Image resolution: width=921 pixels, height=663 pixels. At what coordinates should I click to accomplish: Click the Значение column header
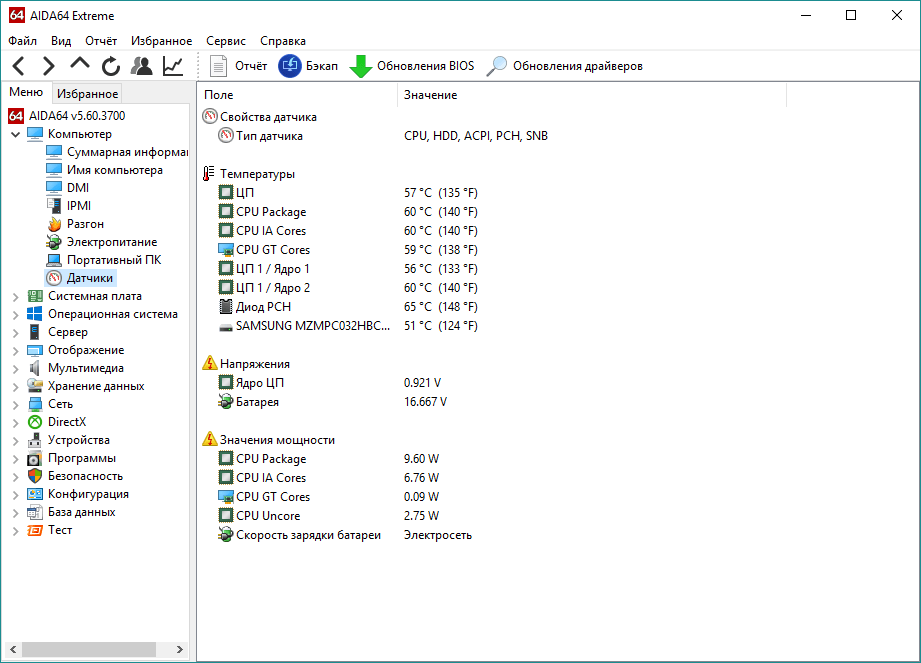[592, 95]
